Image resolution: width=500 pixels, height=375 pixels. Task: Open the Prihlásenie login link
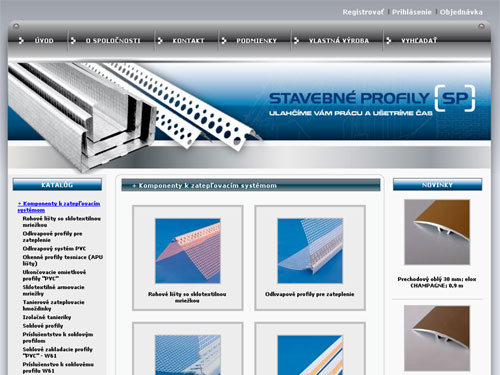[412, 12]
